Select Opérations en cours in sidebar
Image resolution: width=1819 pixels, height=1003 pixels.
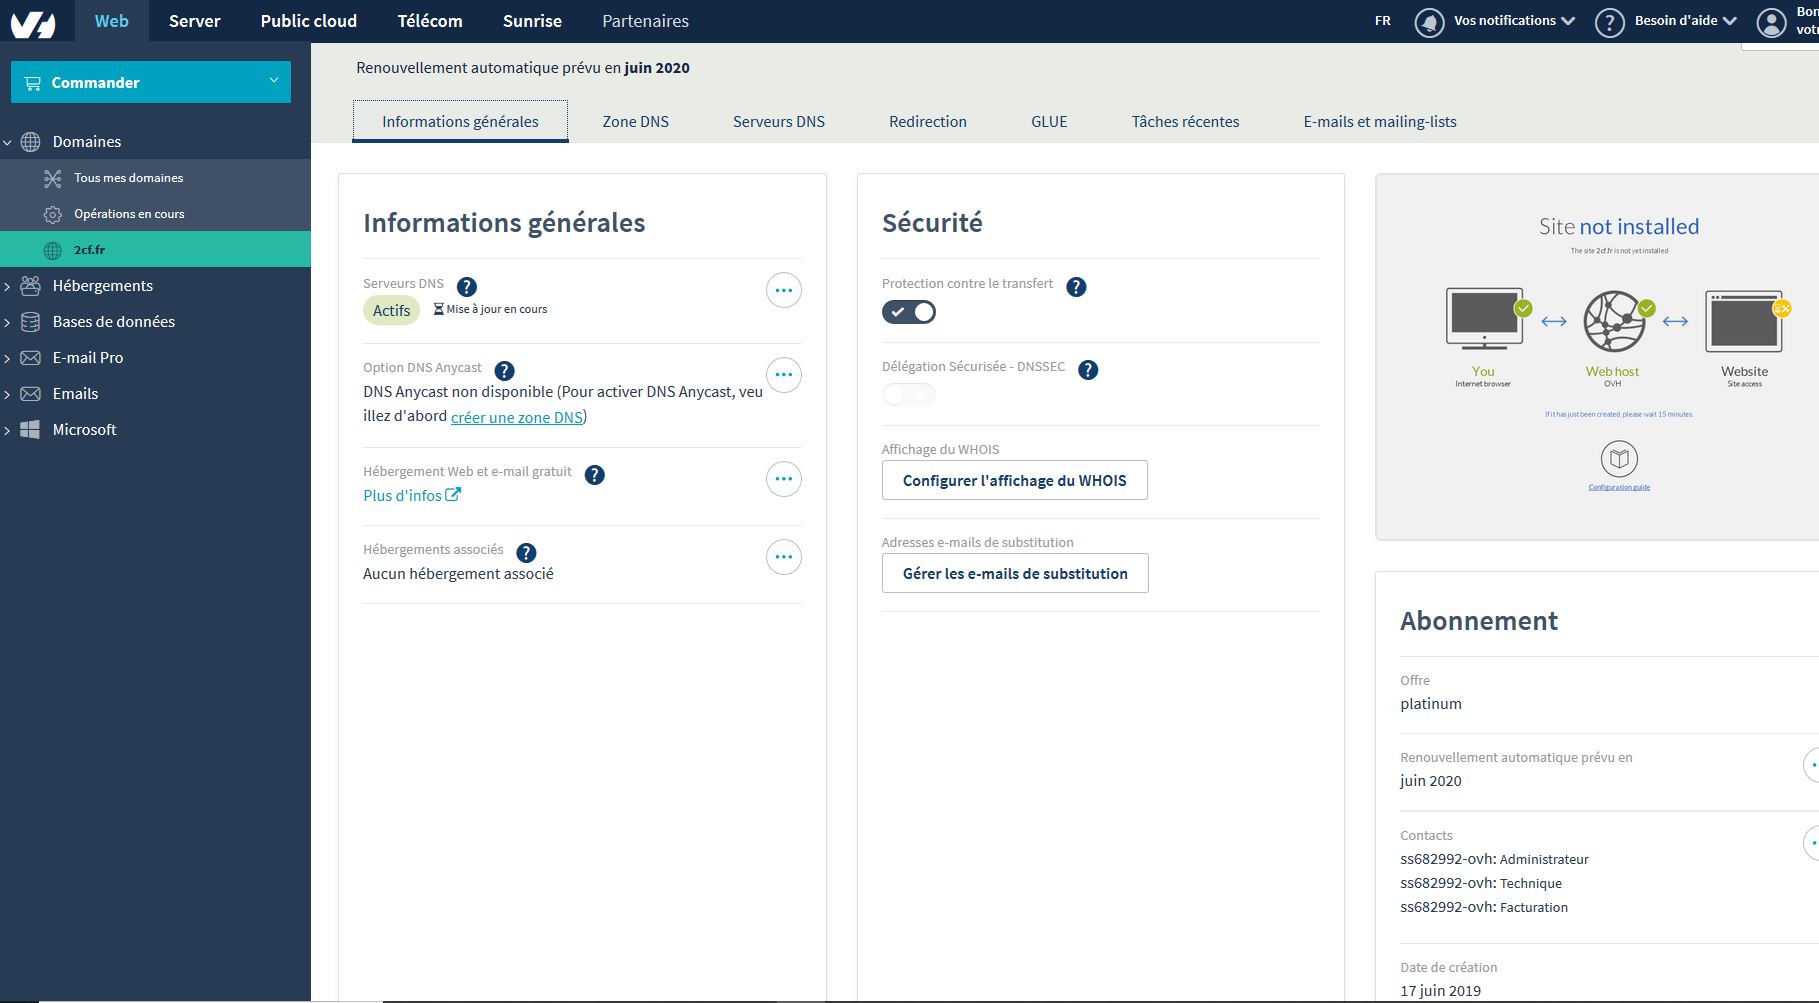[129, 214]
